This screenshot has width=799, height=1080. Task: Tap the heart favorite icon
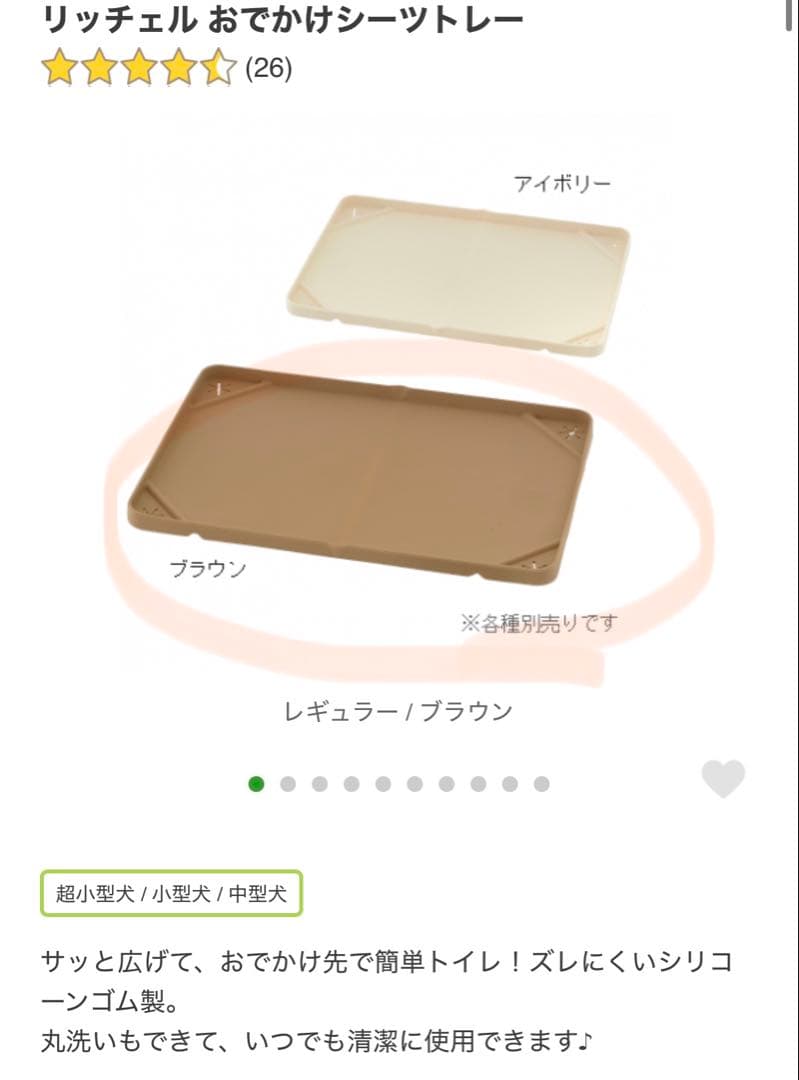click(723, 778)
